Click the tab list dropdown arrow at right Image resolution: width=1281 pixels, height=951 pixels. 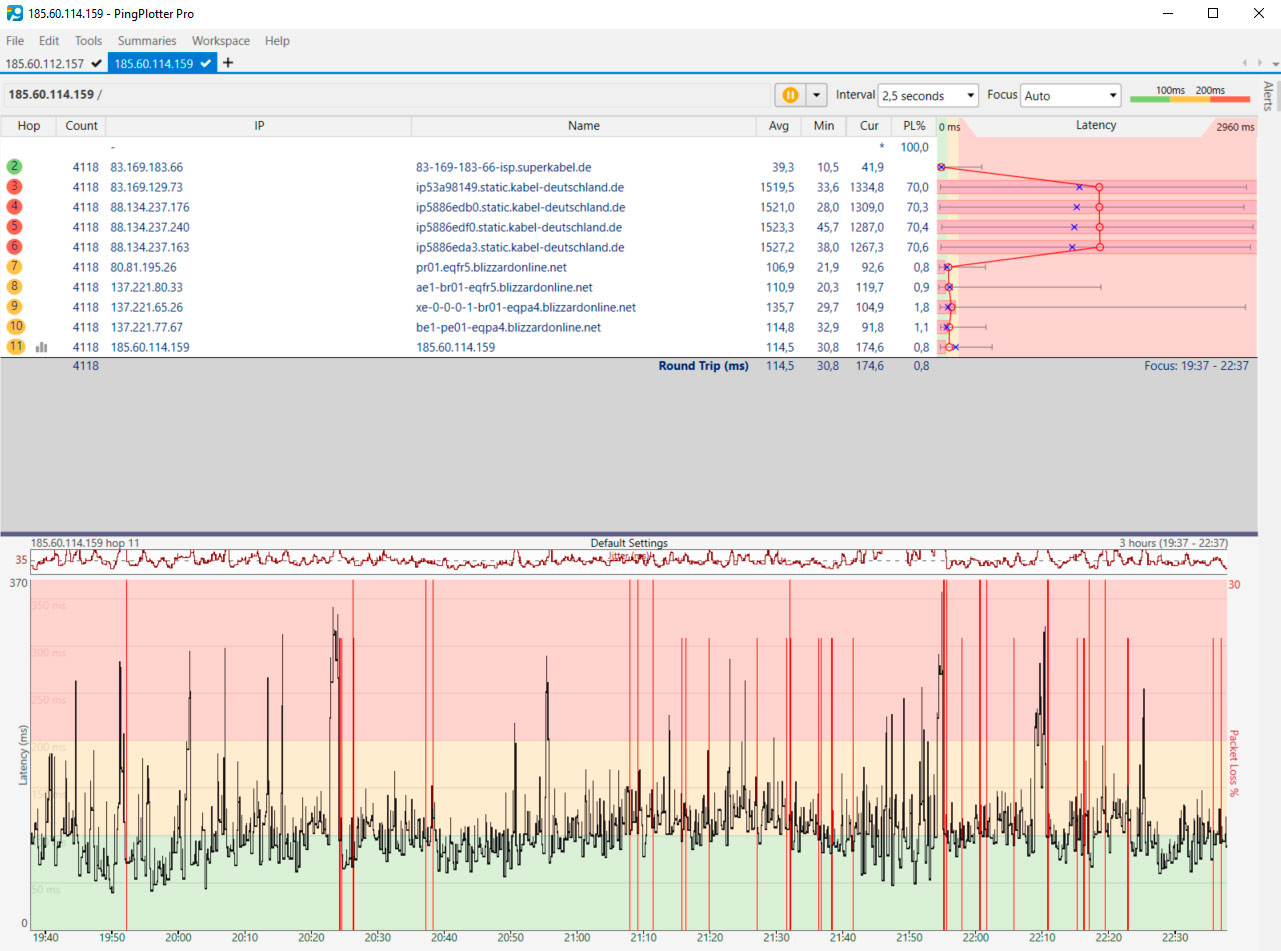[x=1275, y=63]
